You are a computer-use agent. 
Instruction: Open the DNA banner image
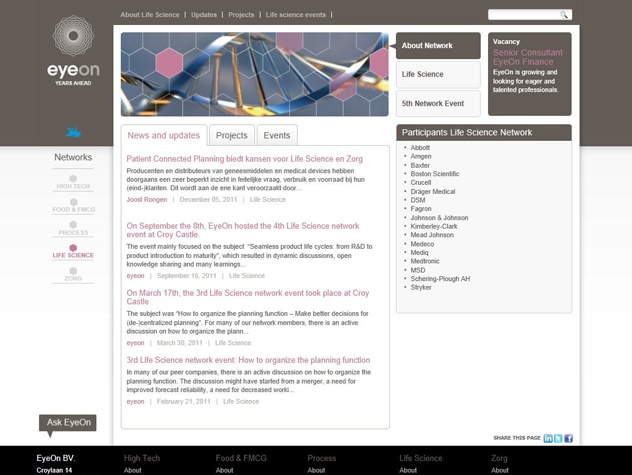click(x=255, y=75)
